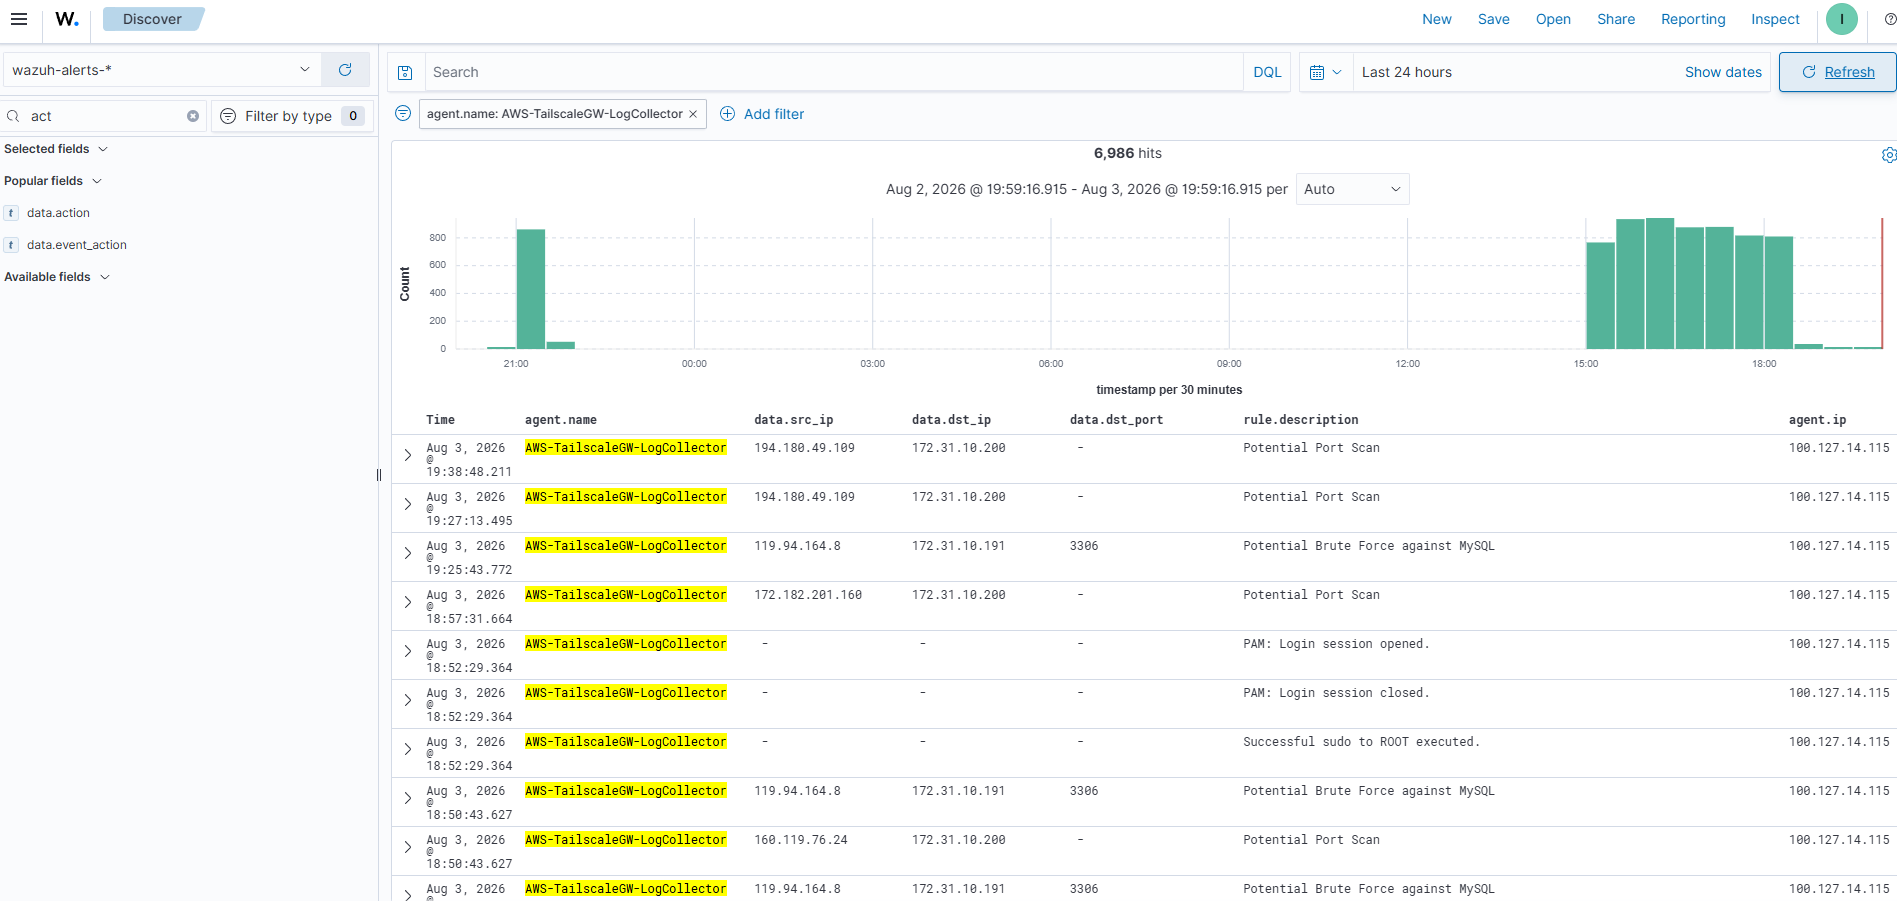Click the Wazuh logo icon
The image size is (1897, 901).
67,19
